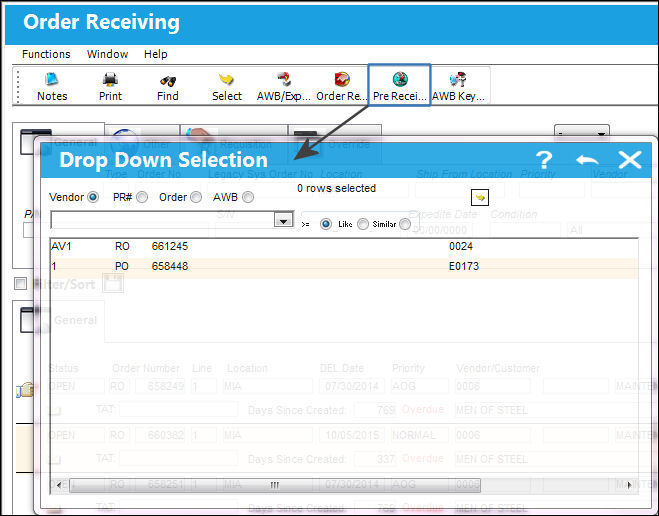
Task: Click the yellow arrow select button in dialog
Action: (480, 197)
